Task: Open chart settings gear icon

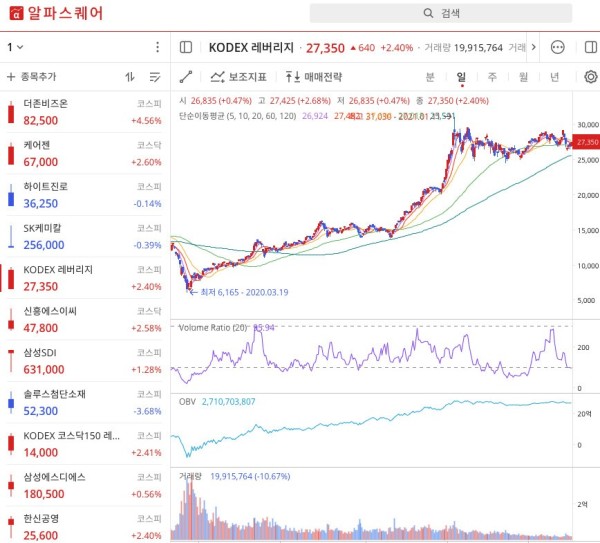Action: pyautogui.click(x=591, y=77)
